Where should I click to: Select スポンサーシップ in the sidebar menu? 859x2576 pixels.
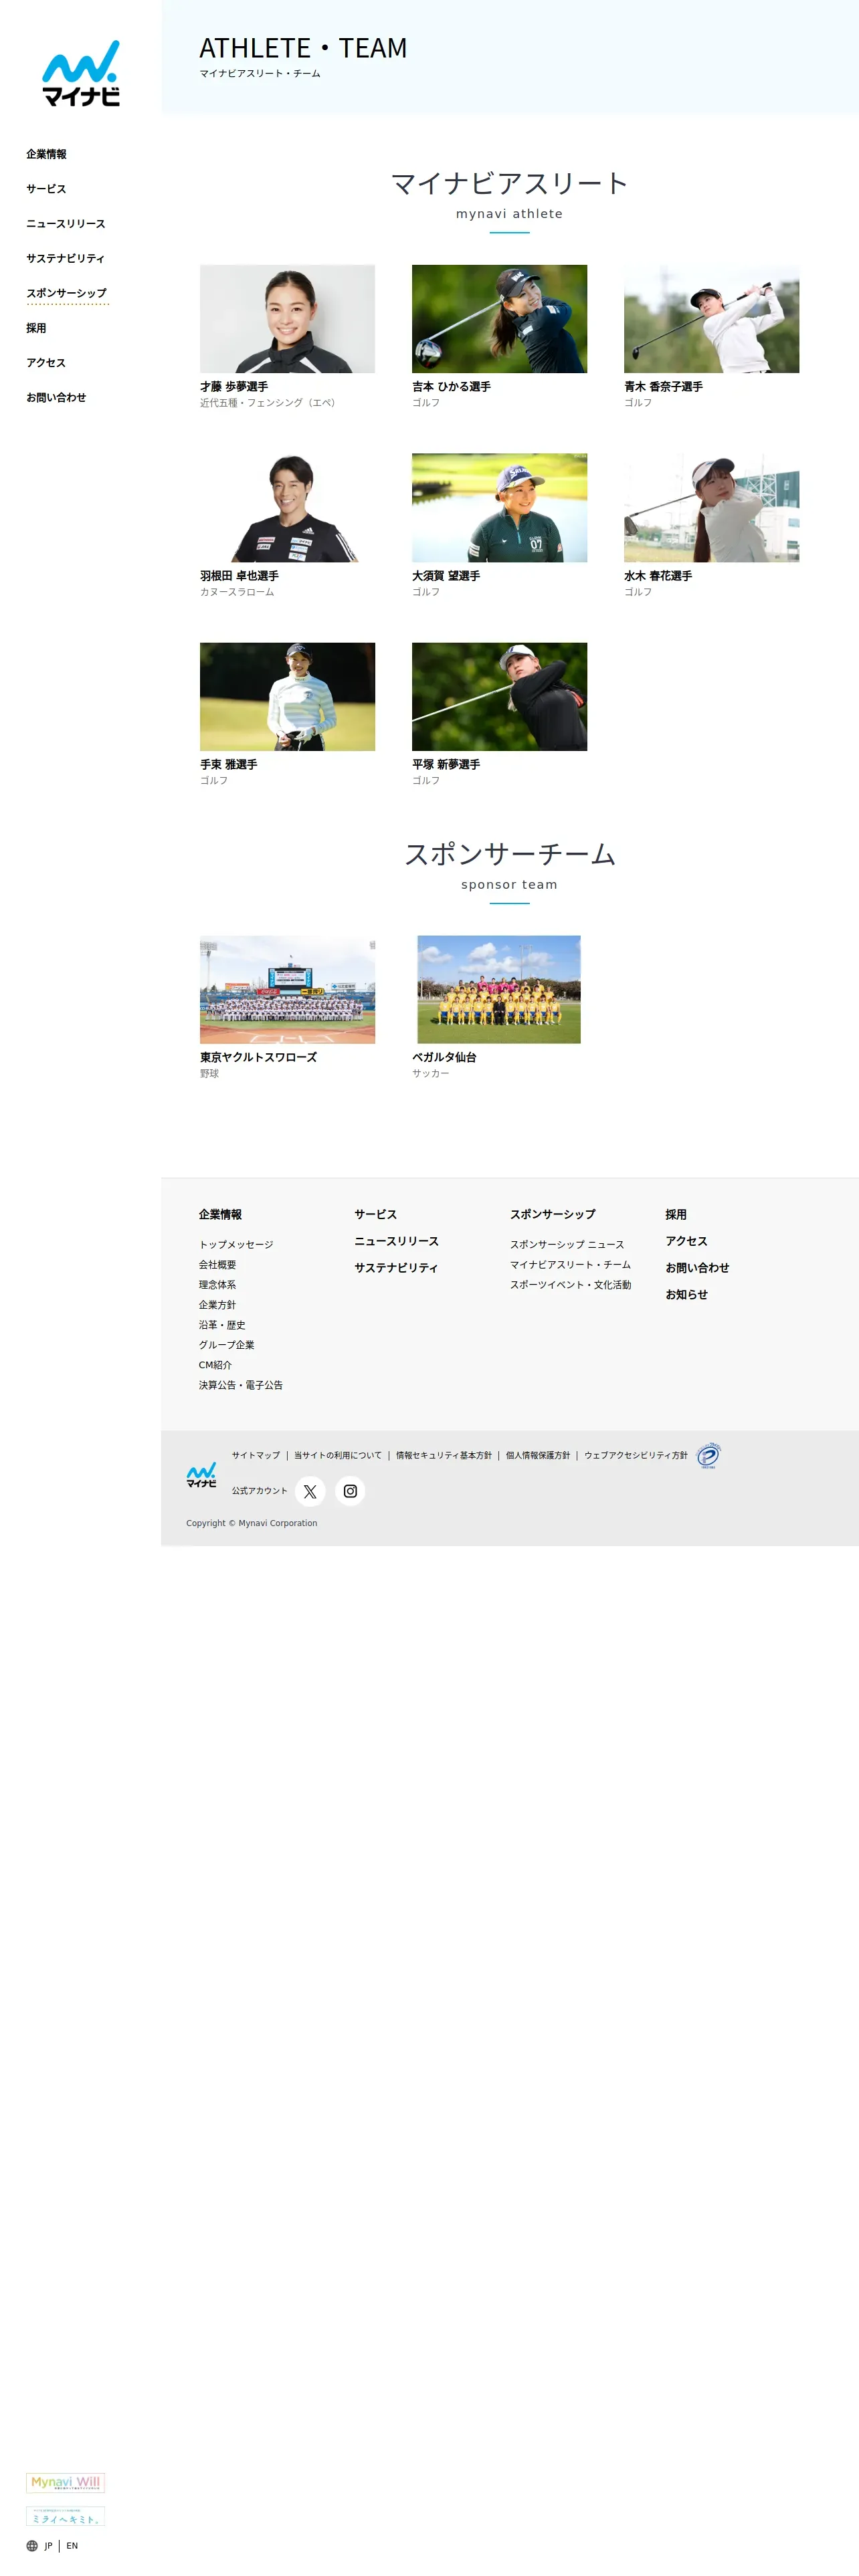[67, 293]
